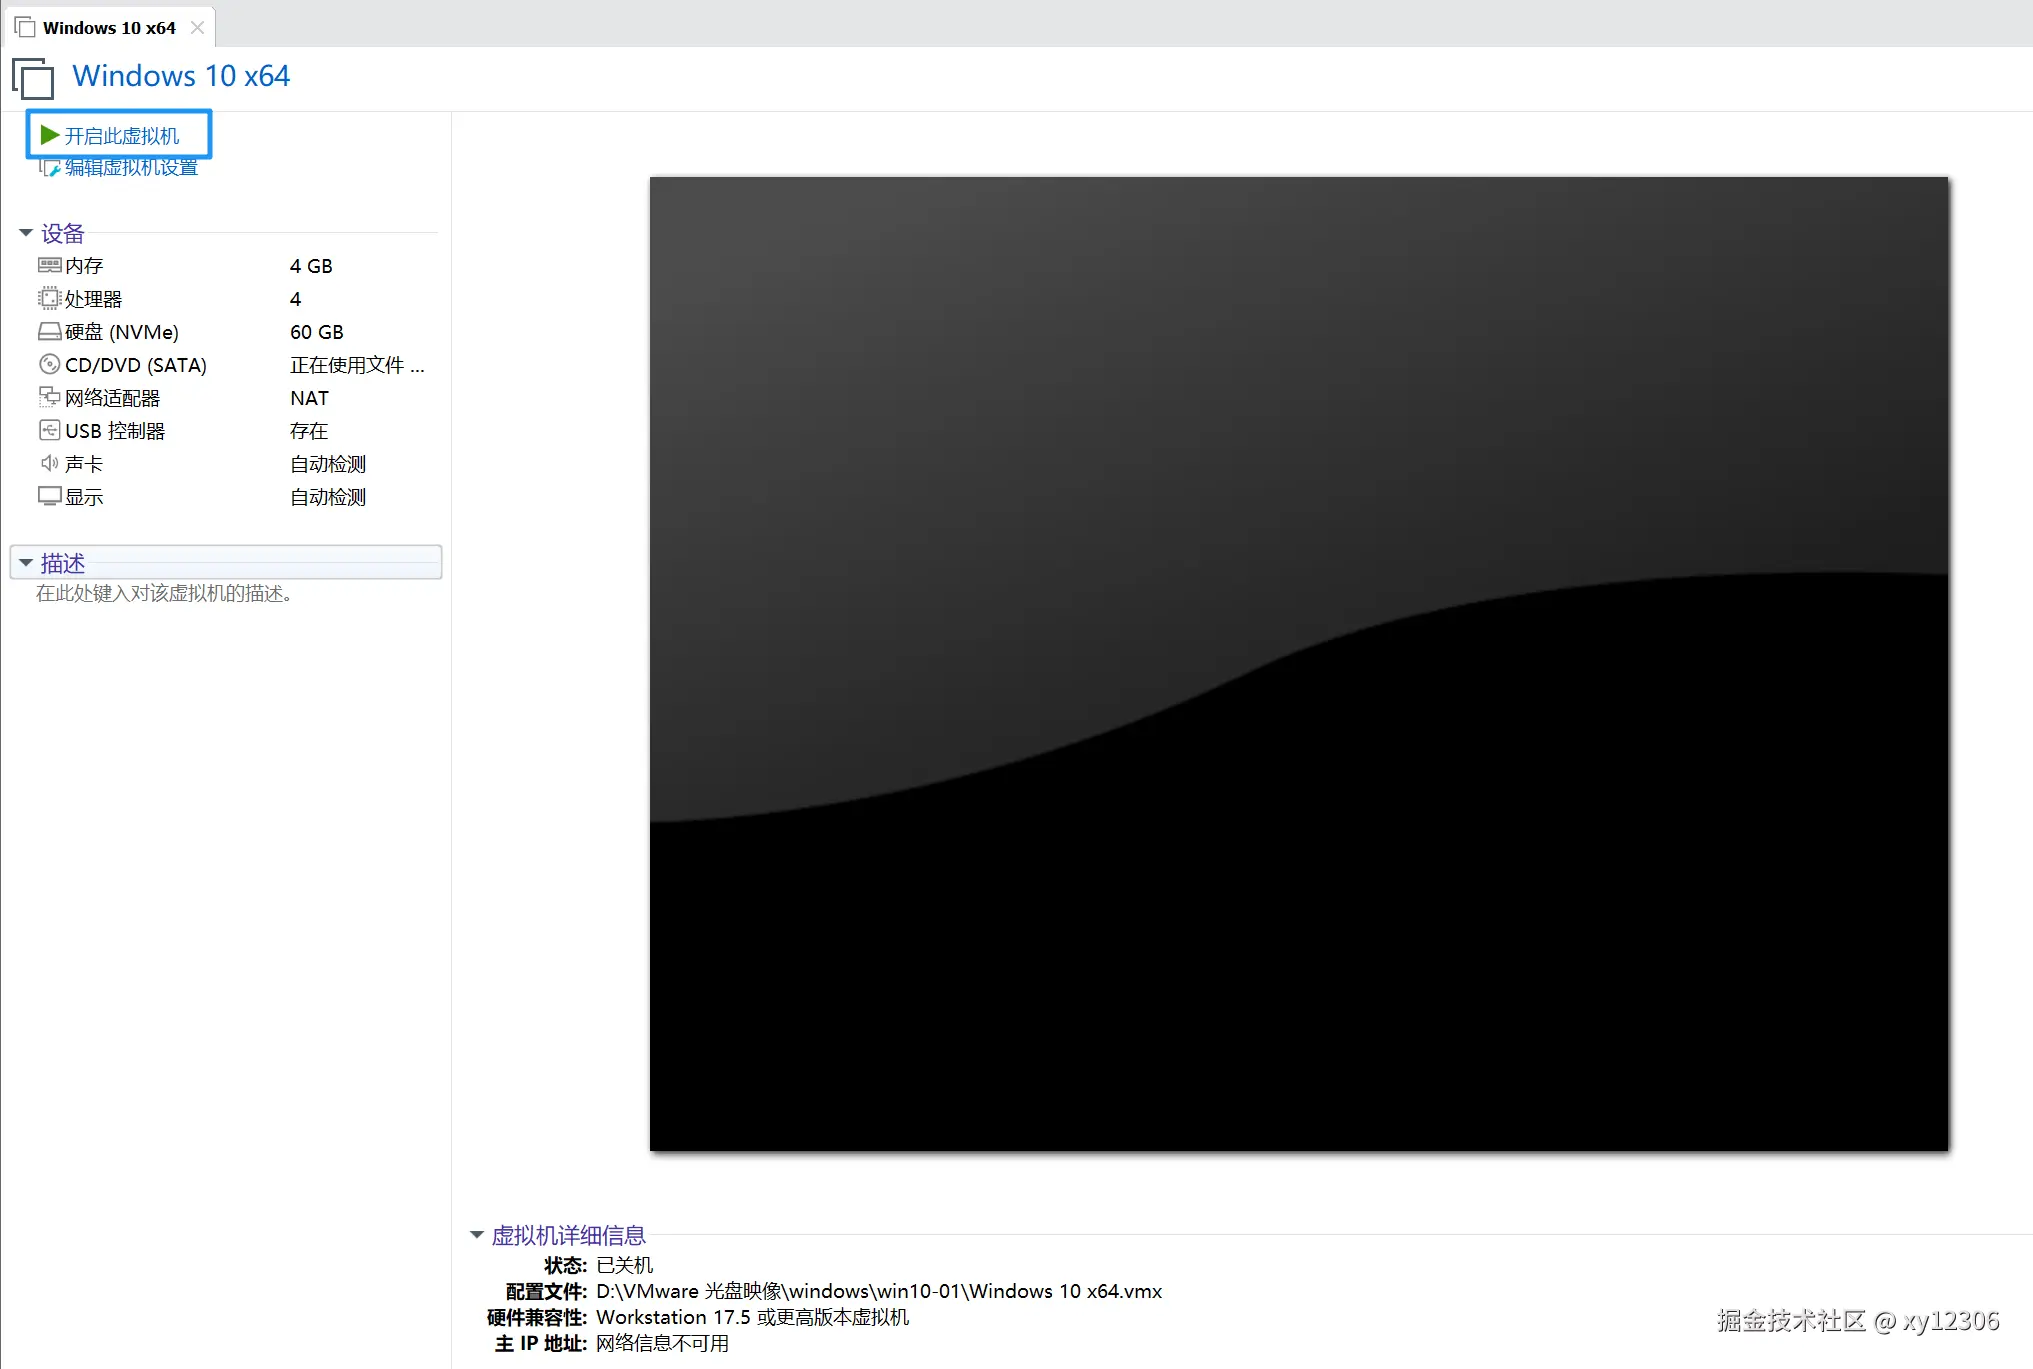Click the display (显示) monitor icon
The width and height of the screenshot is (2033, 1369).
coord(49,496)
